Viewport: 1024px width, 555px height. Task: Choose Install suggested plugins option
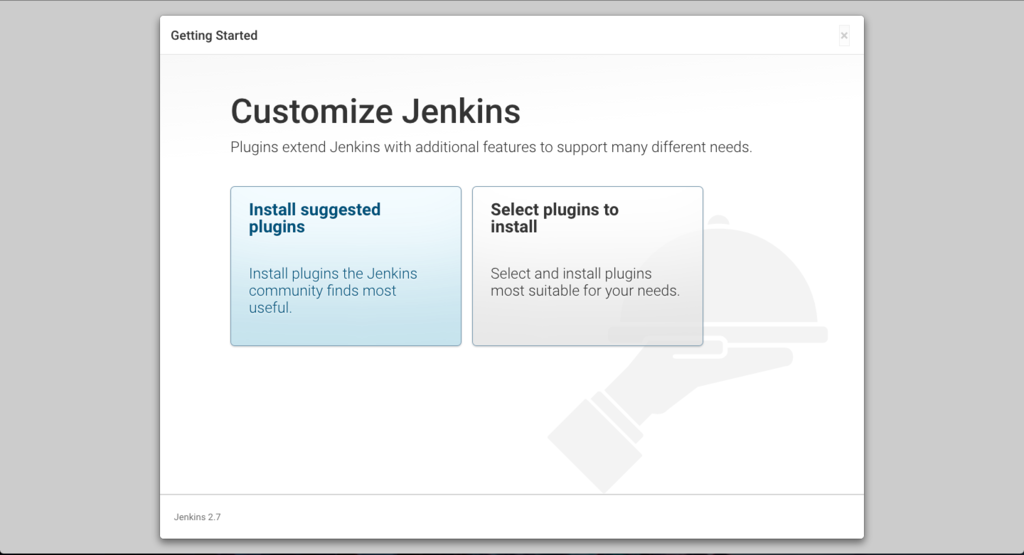click(x=345, y=266)
